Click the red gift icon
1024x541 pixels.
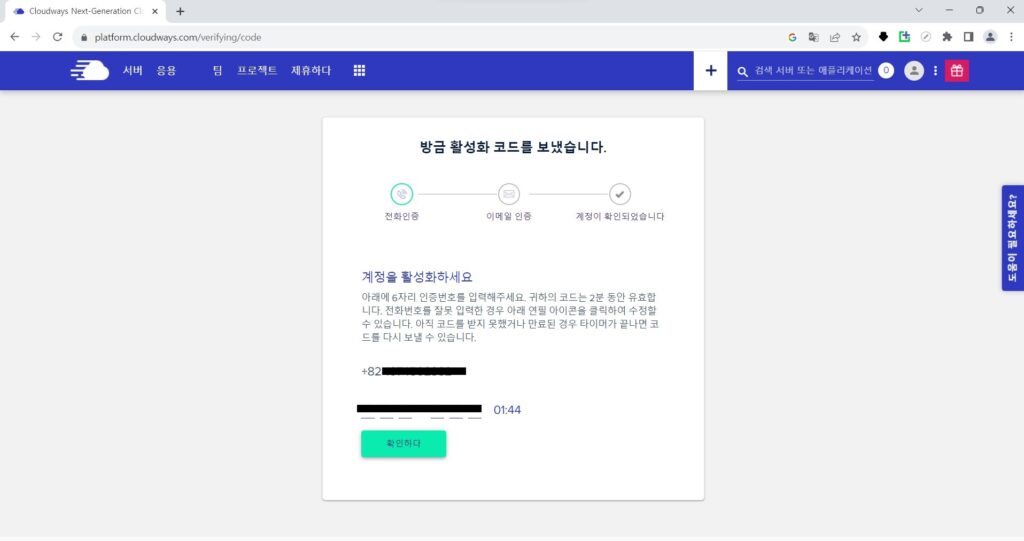(x=957, y=71)
